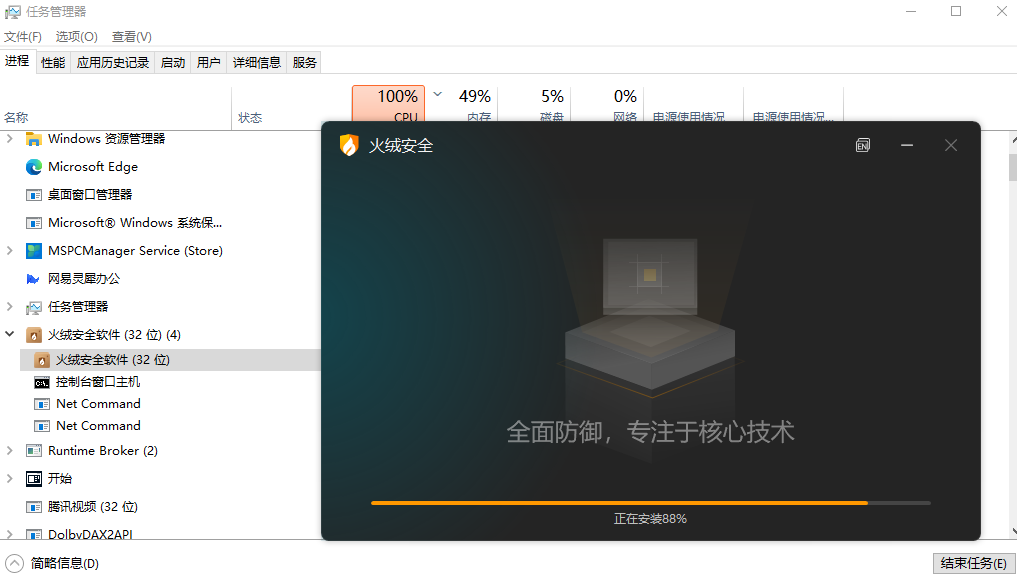Switch to the 用户 tab

[x=209, y=62]
